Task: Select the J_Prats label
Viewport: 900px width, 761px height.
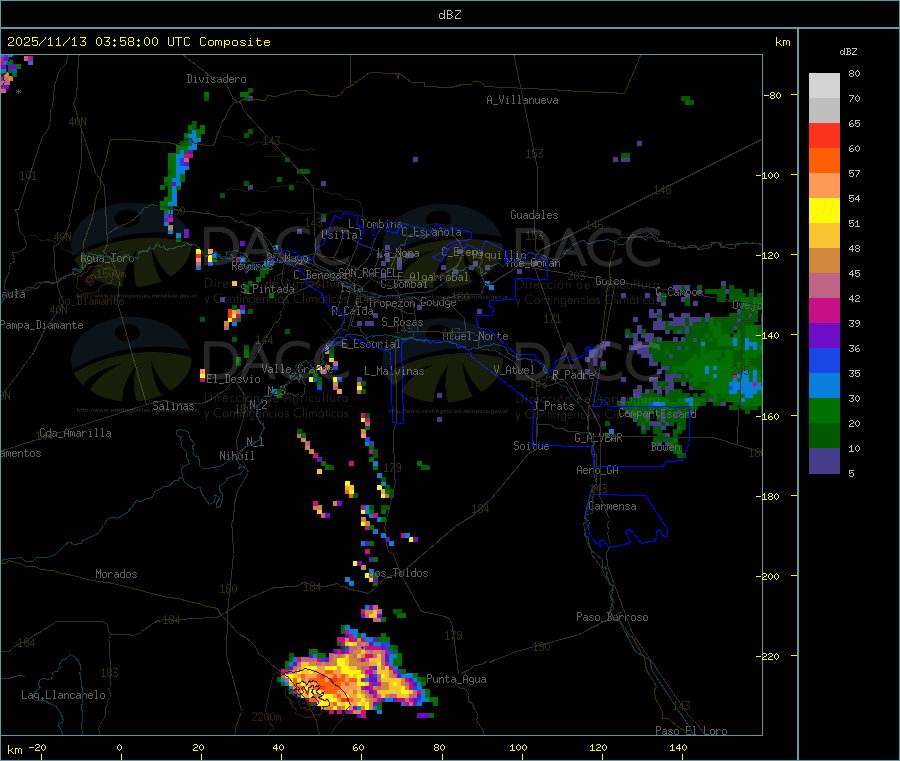Action: click(x=554, y=406)
